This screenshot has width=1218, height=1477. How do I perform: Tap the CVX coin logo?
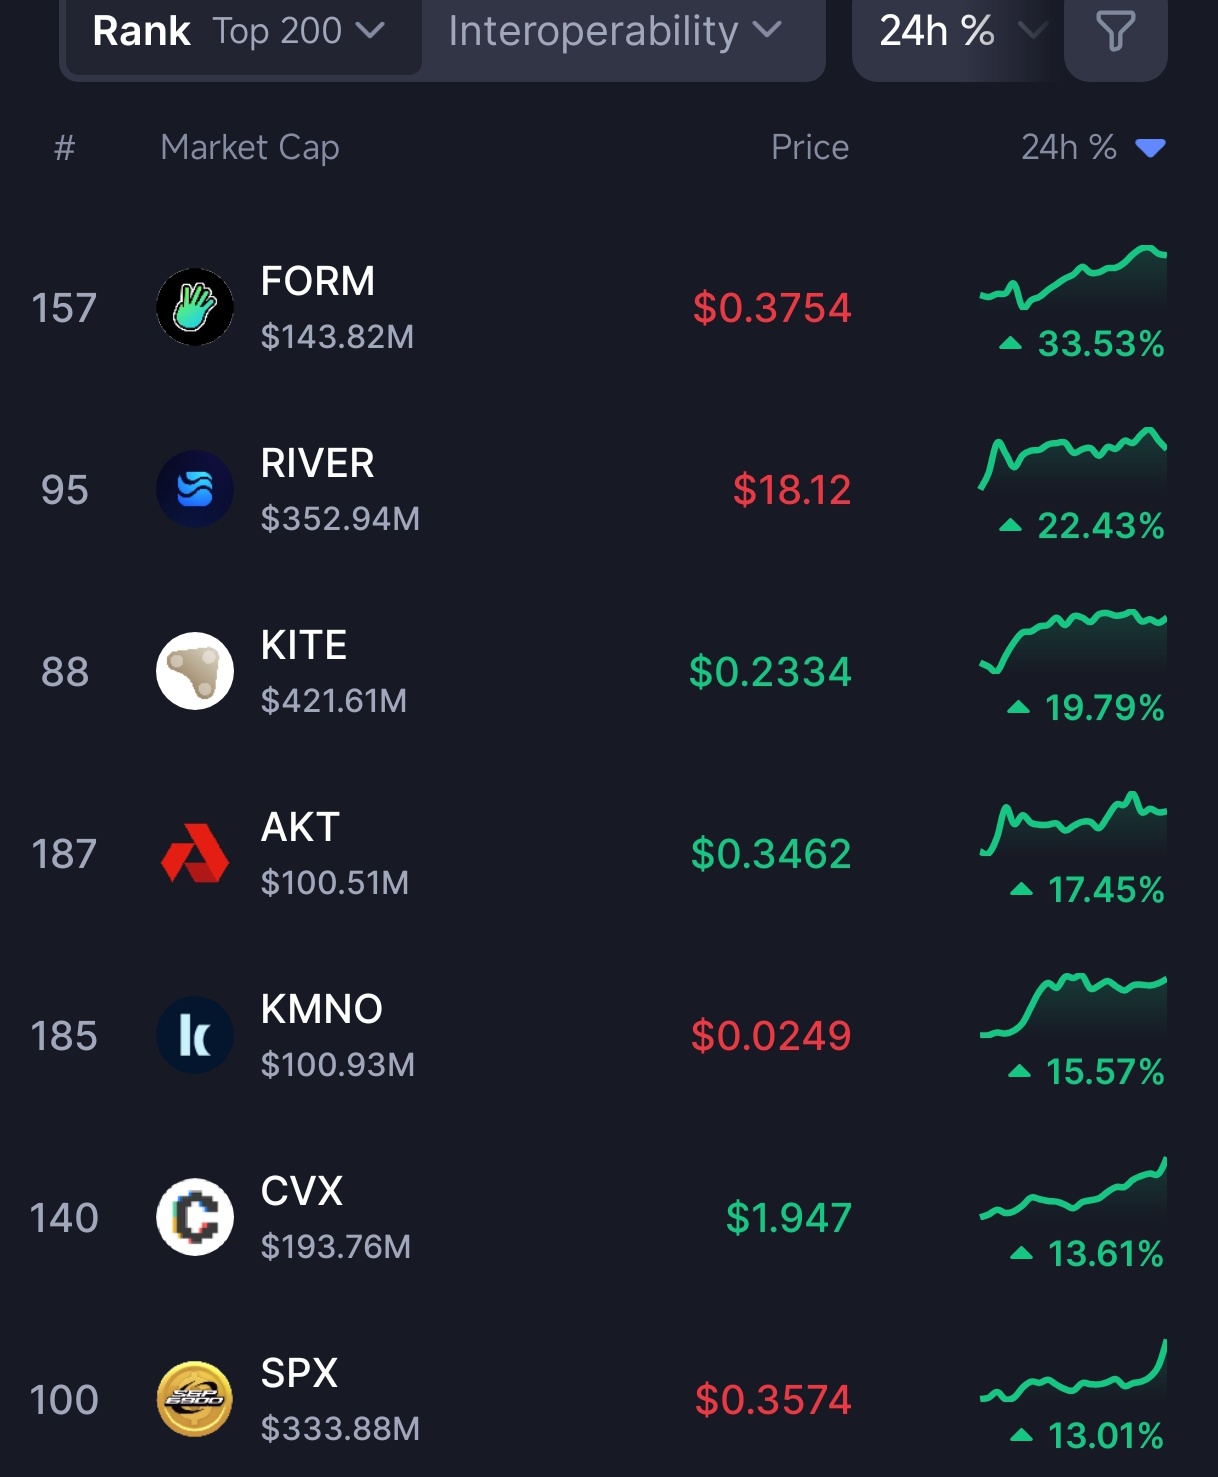coord(195,1217)
